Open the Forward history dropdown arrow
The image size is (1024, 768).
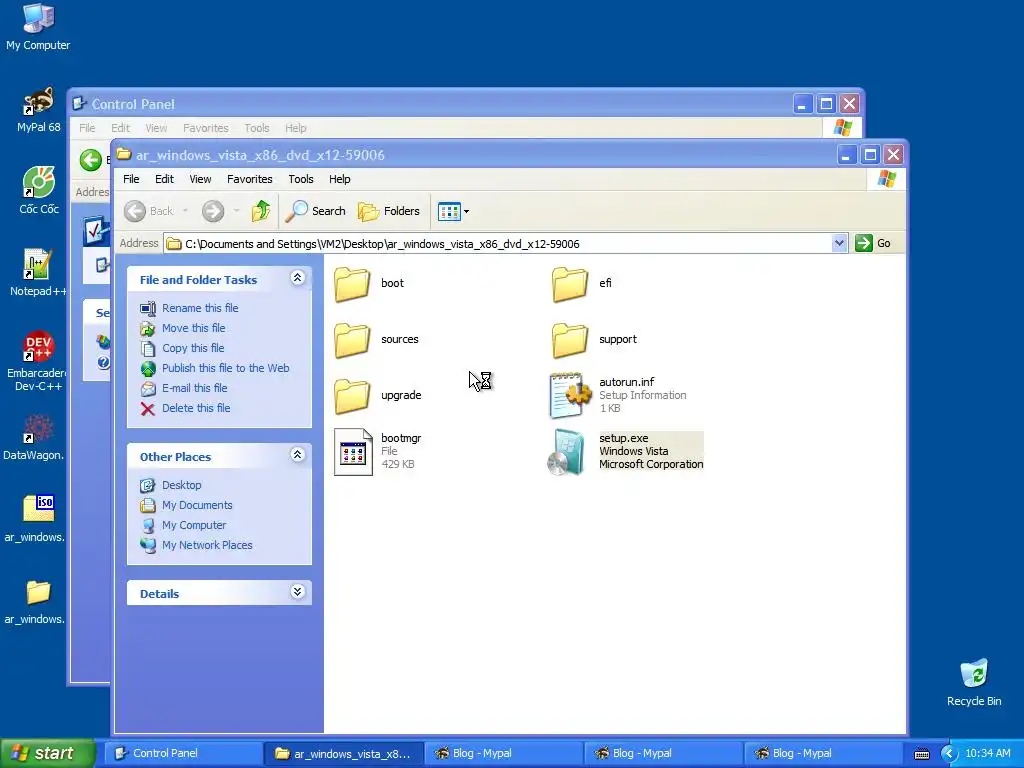[x=236, y=211]
